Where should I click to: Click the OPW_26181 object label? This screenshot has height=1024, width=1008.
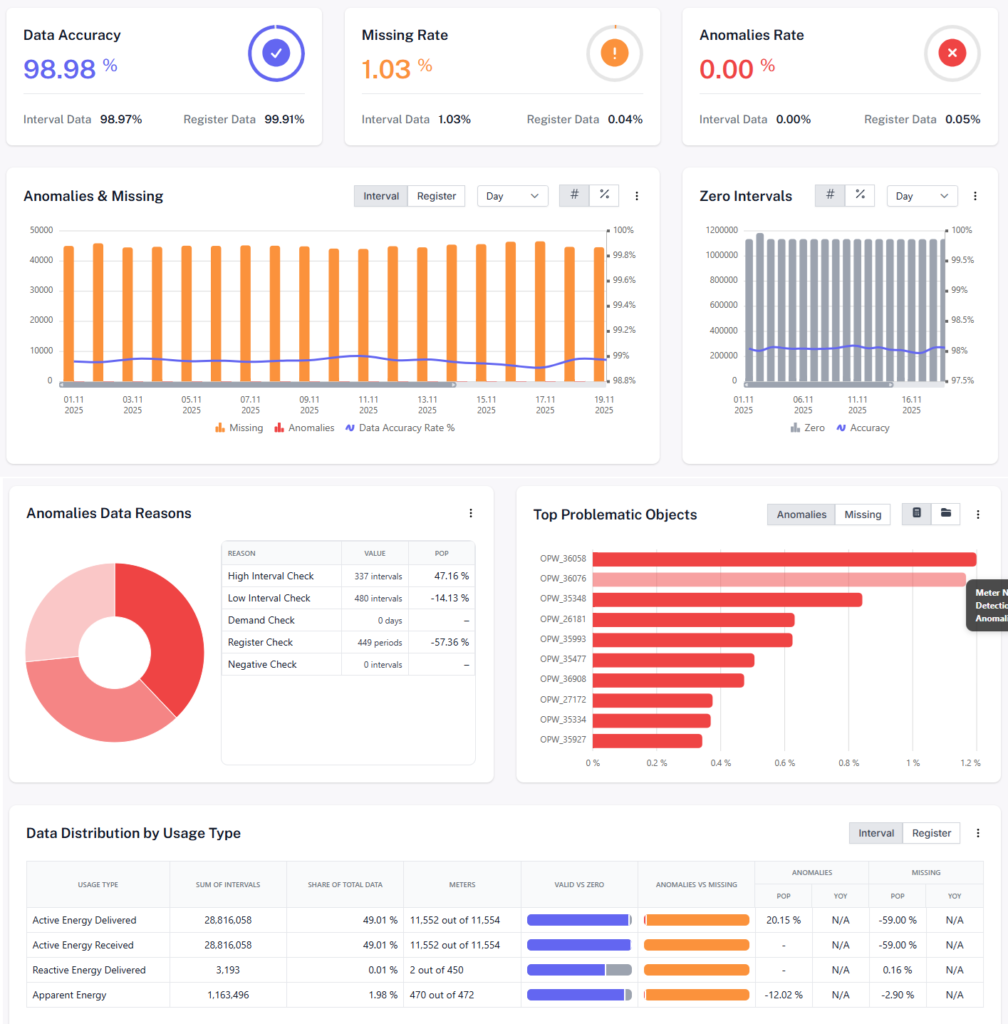[563, 619]
